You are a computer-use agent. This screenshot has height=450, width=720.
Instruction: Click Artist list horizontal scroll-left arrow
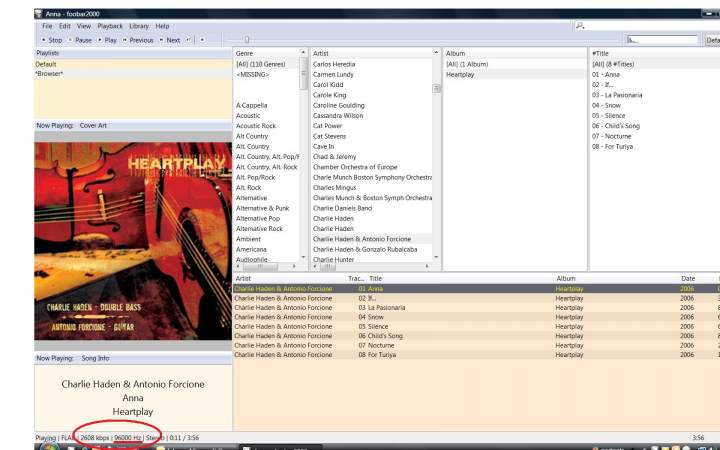315,266
